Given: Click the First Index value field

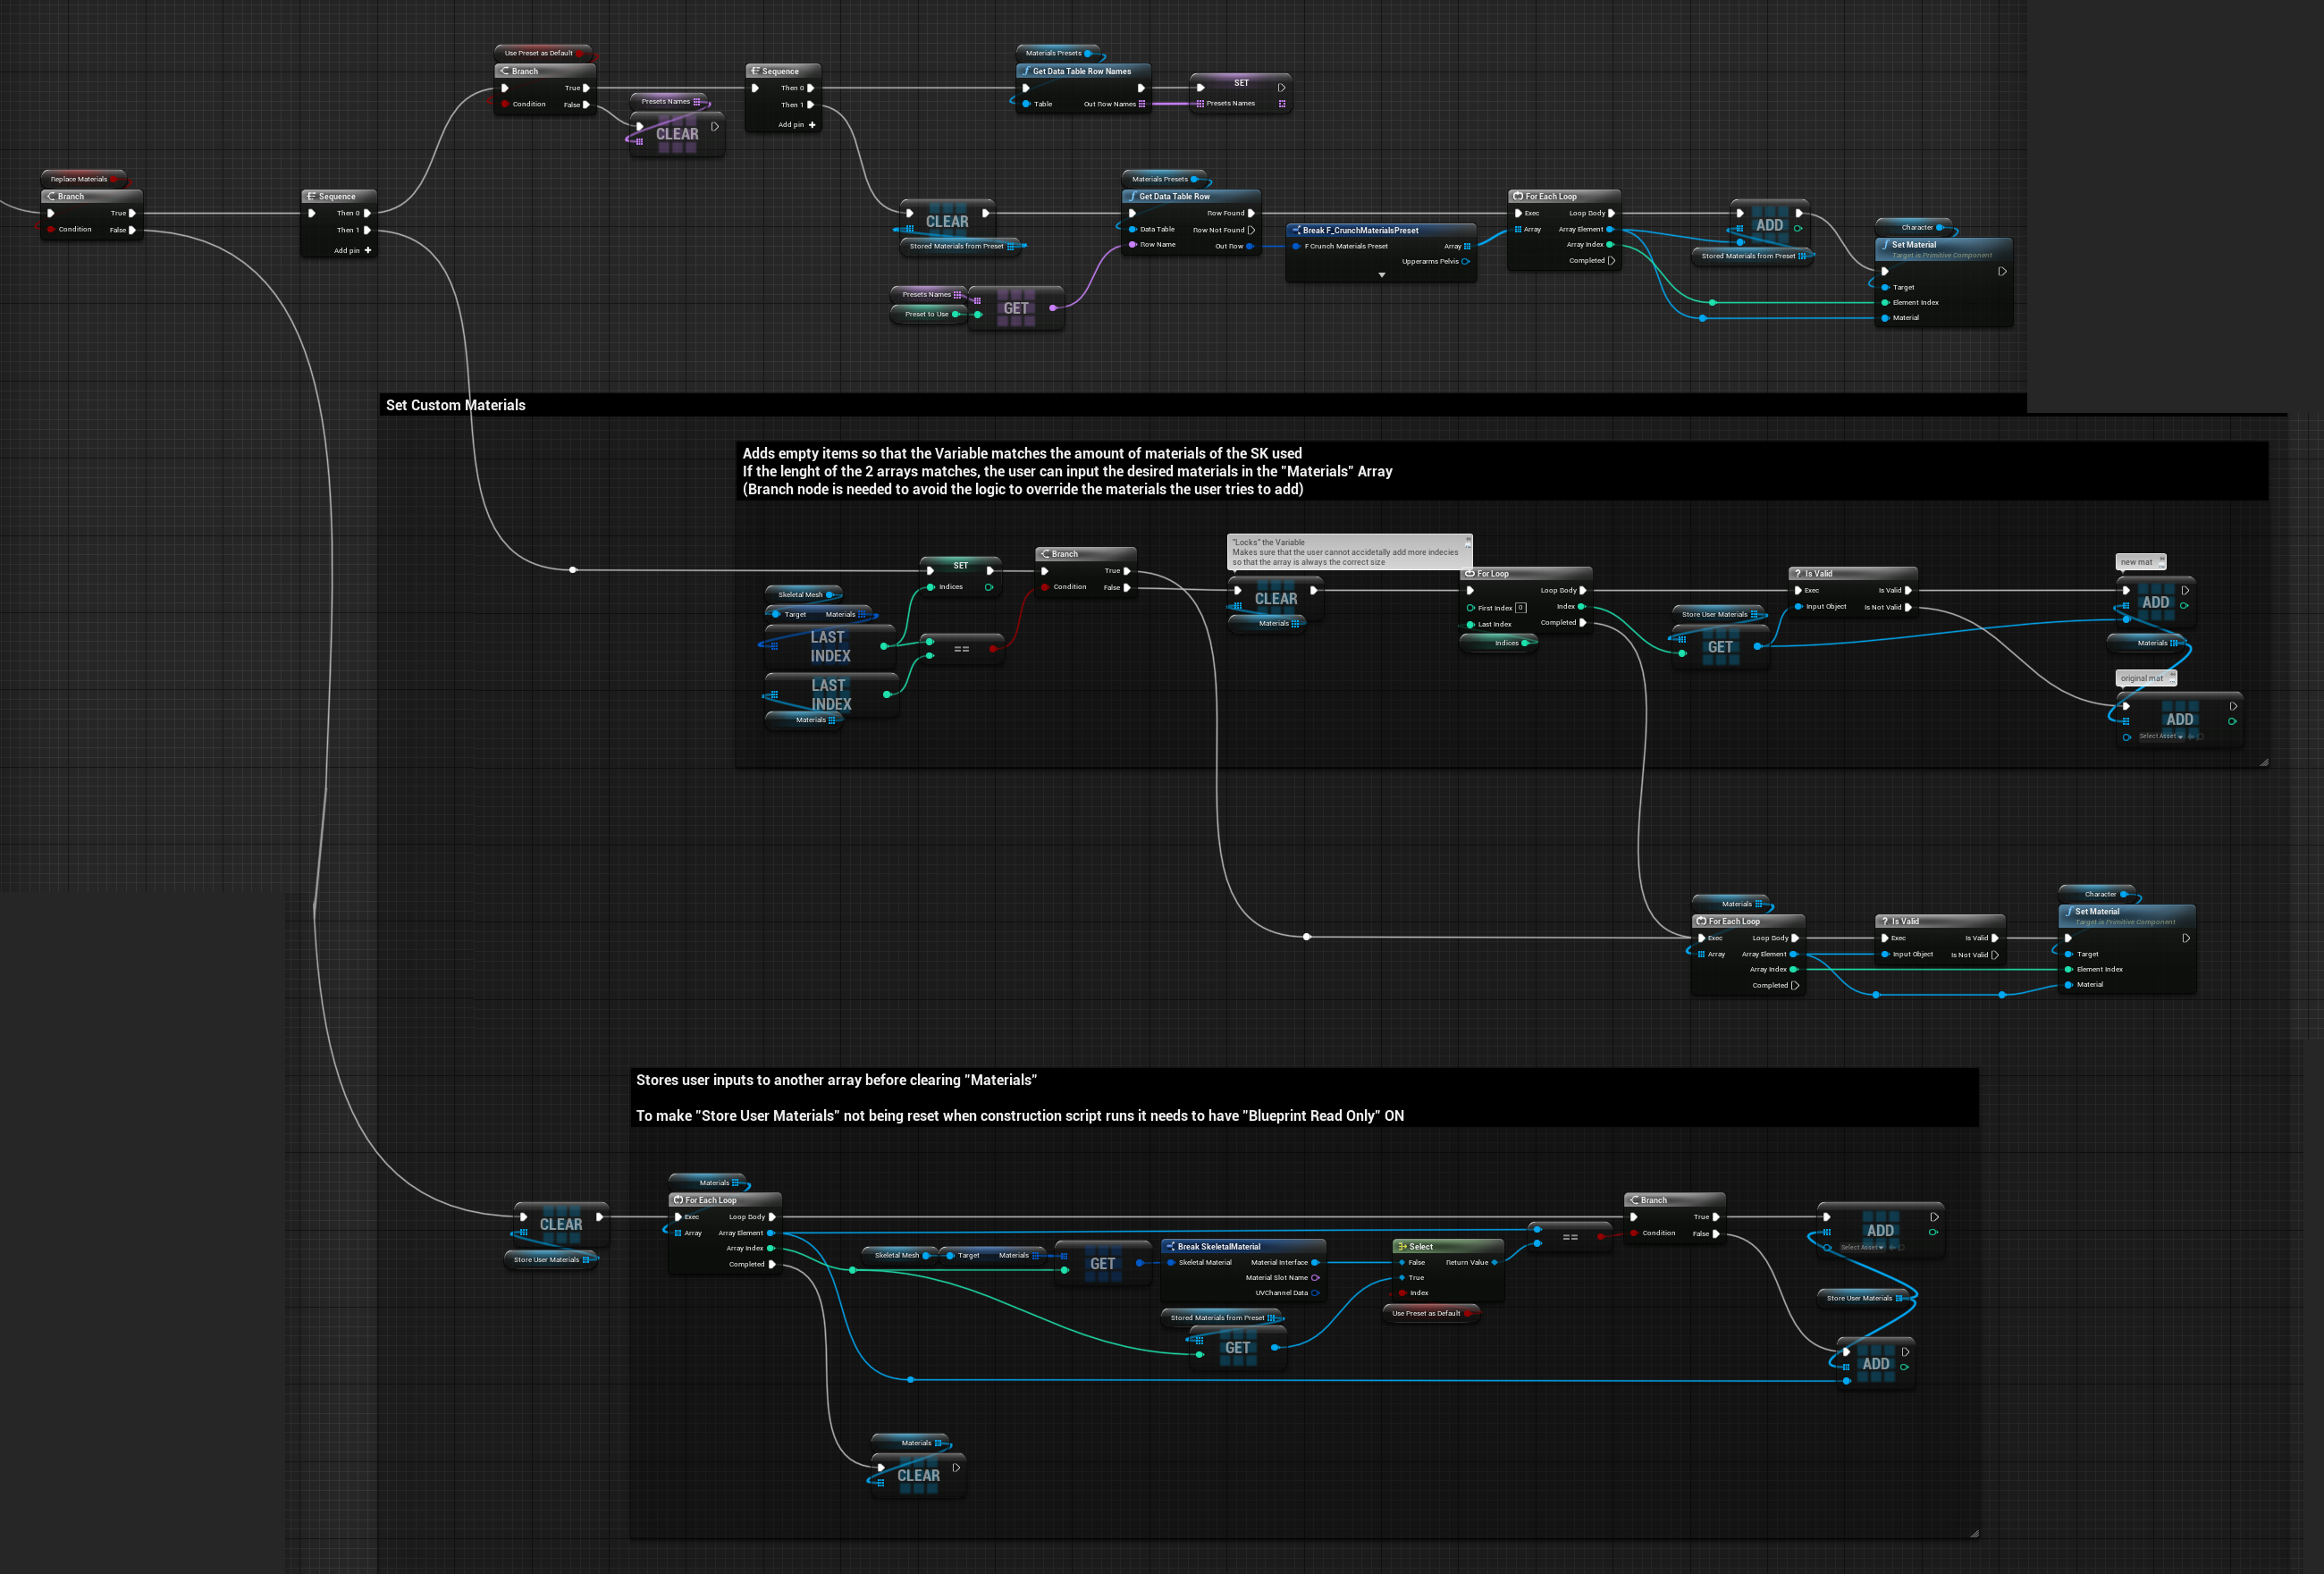Looking at the screenshot, I should [1521, 608].
